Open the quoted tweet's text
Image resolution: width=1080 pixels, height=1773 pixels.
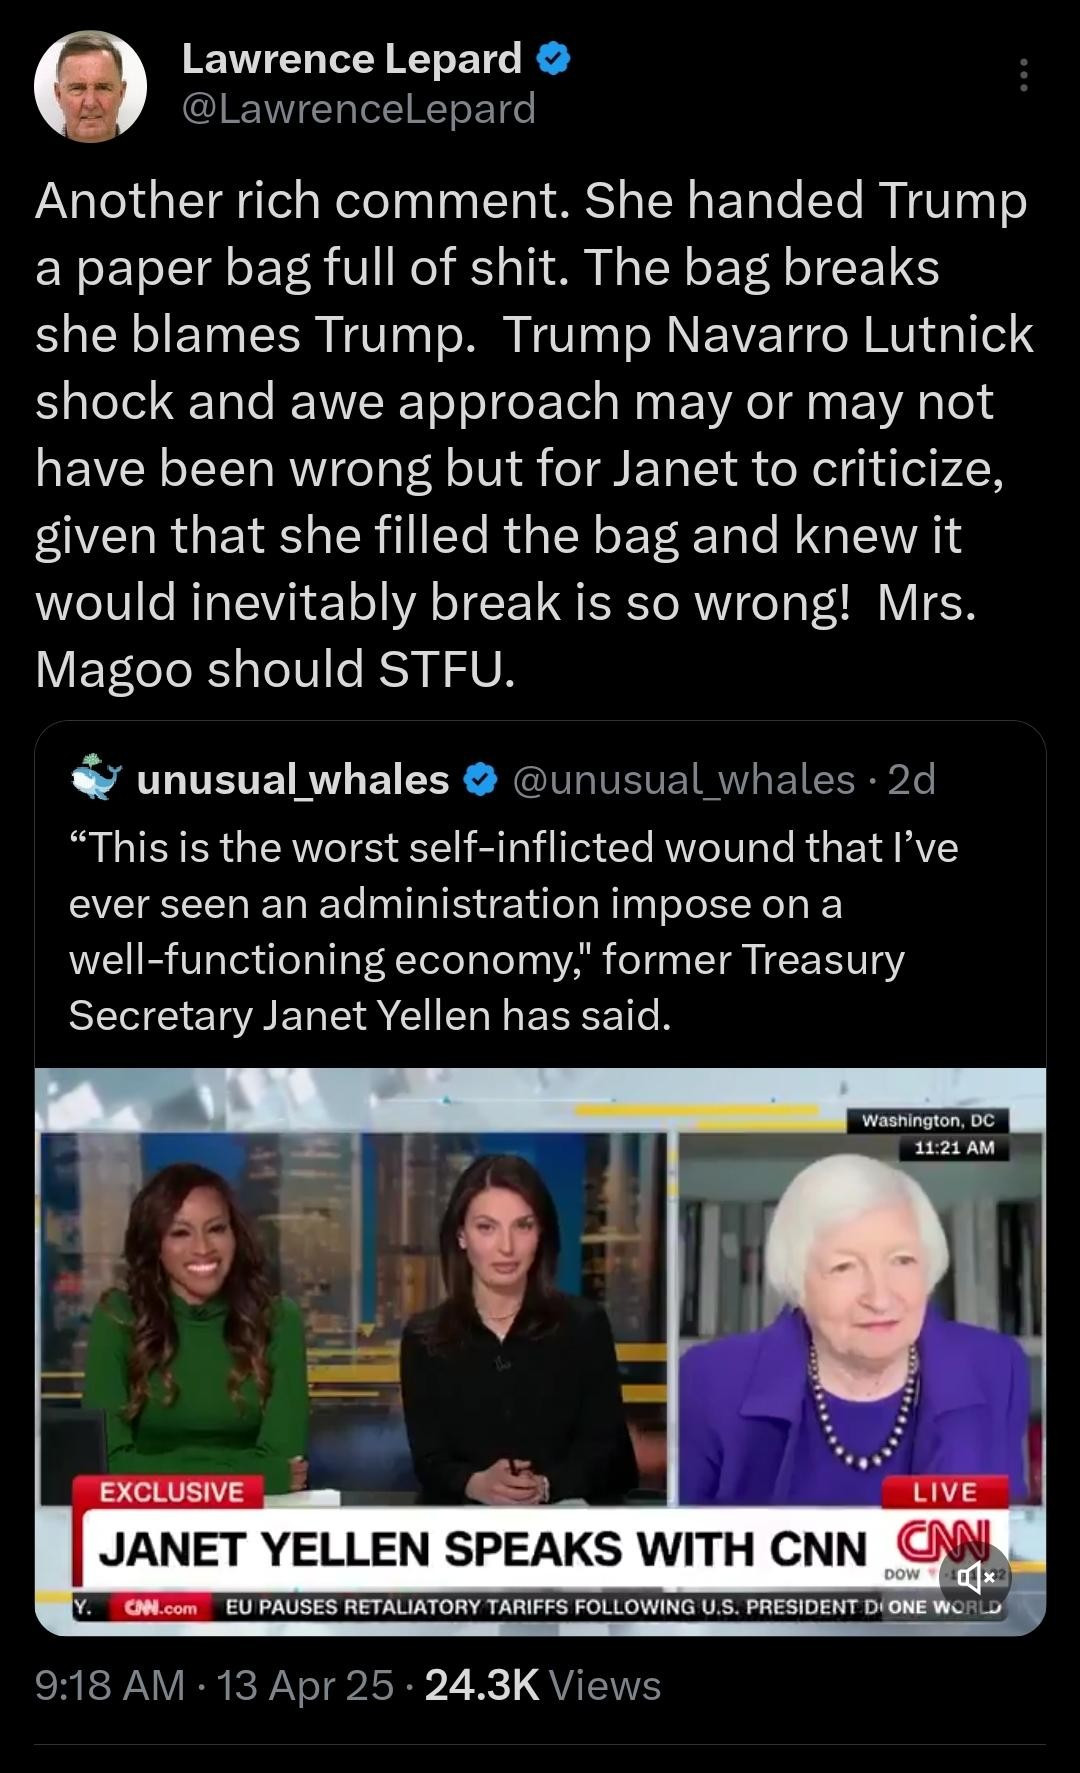[513, 931]
